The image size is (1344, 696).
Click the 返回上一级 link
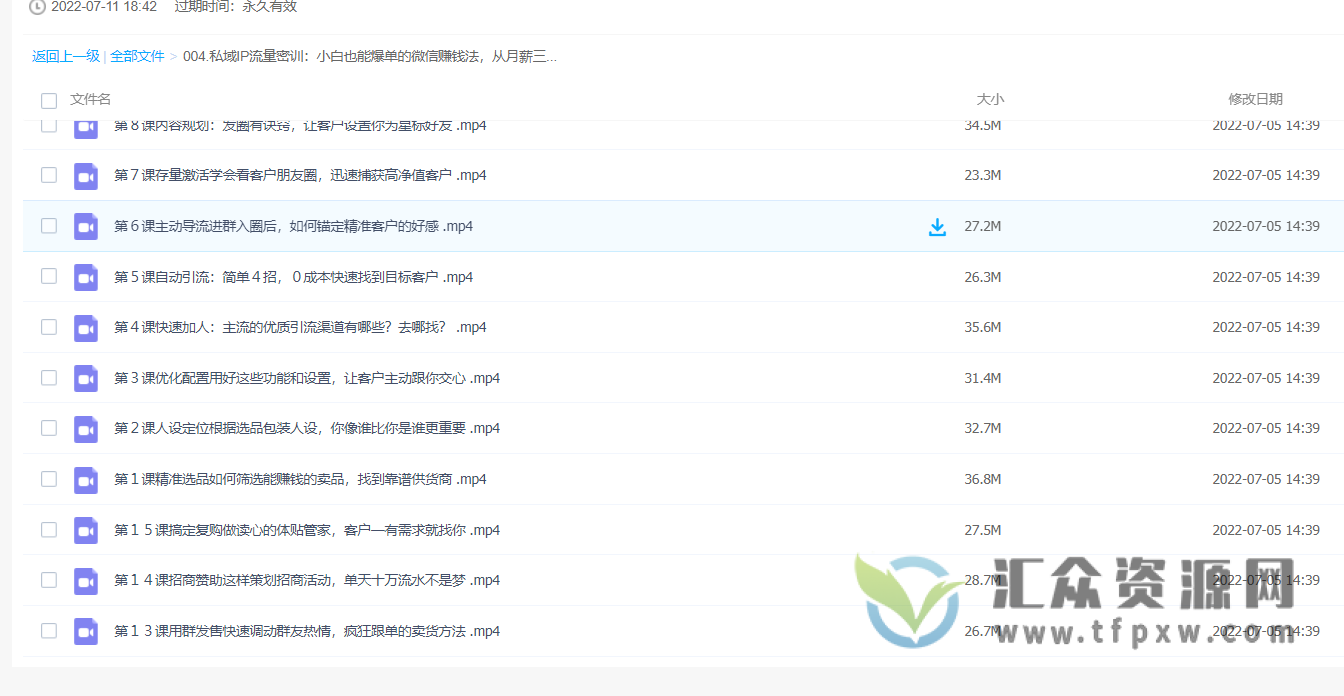coord(66,57)
